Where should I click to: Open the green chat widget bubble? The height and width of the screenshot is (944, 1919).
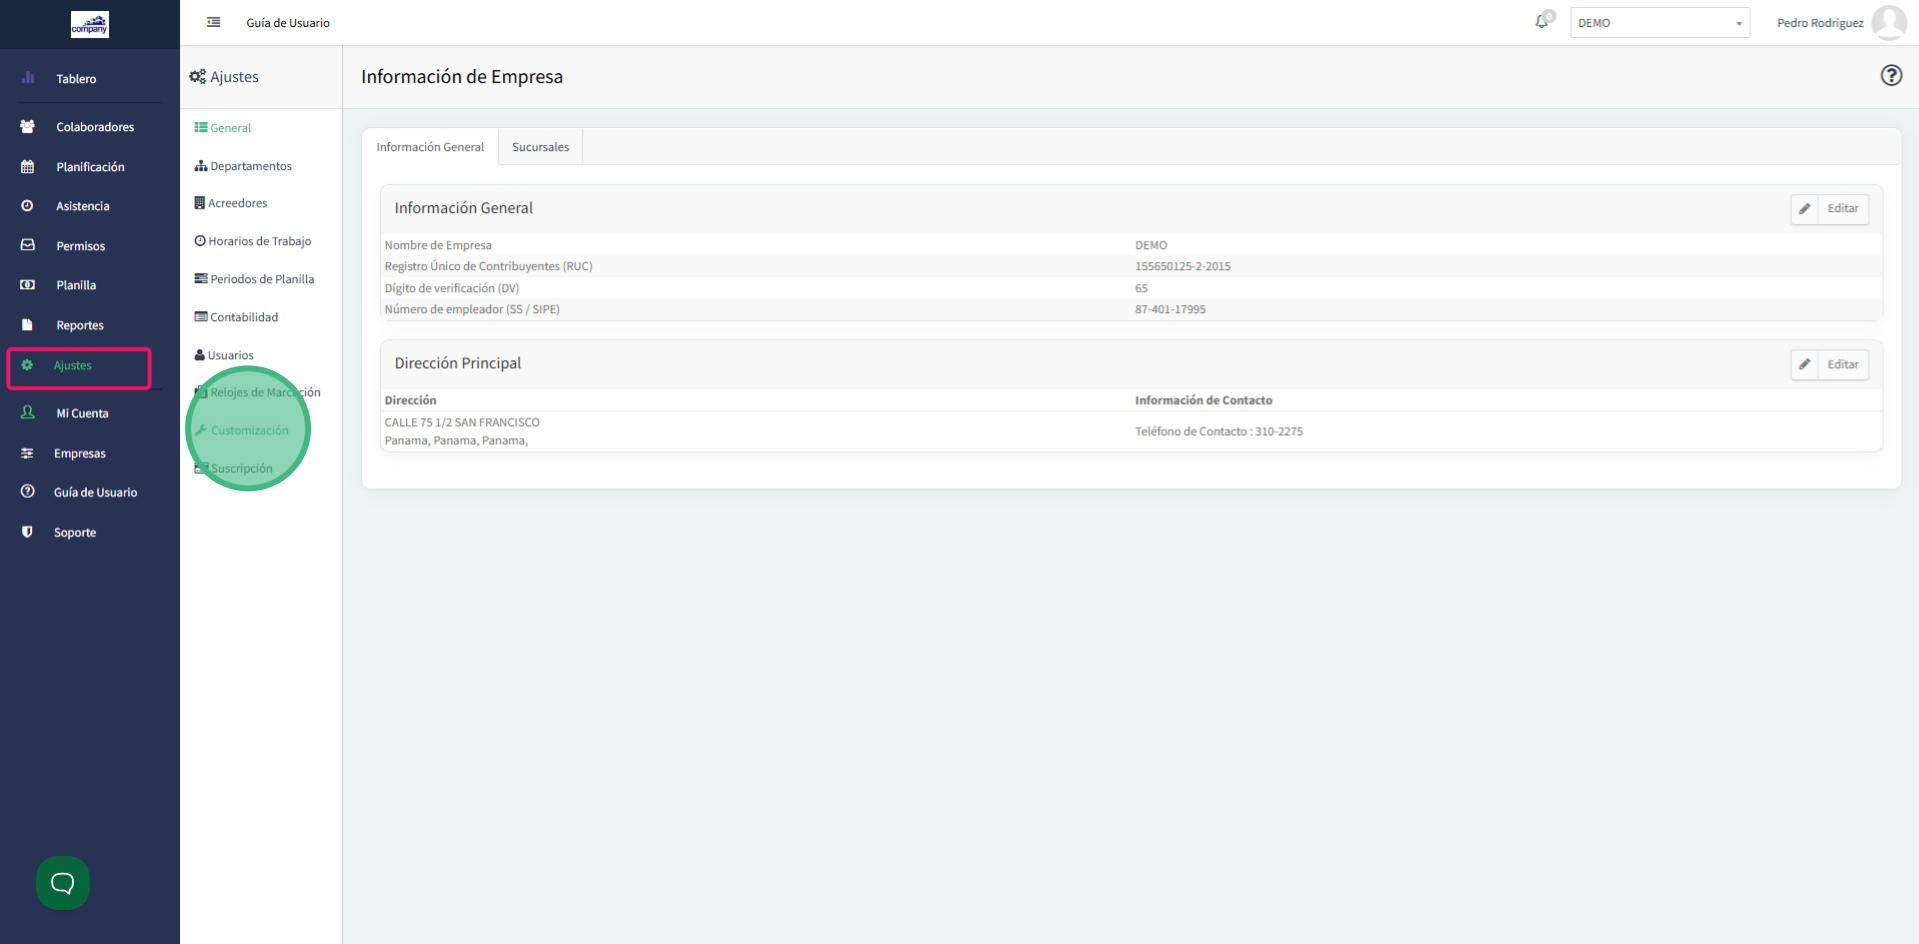click(x=63, y=883)
